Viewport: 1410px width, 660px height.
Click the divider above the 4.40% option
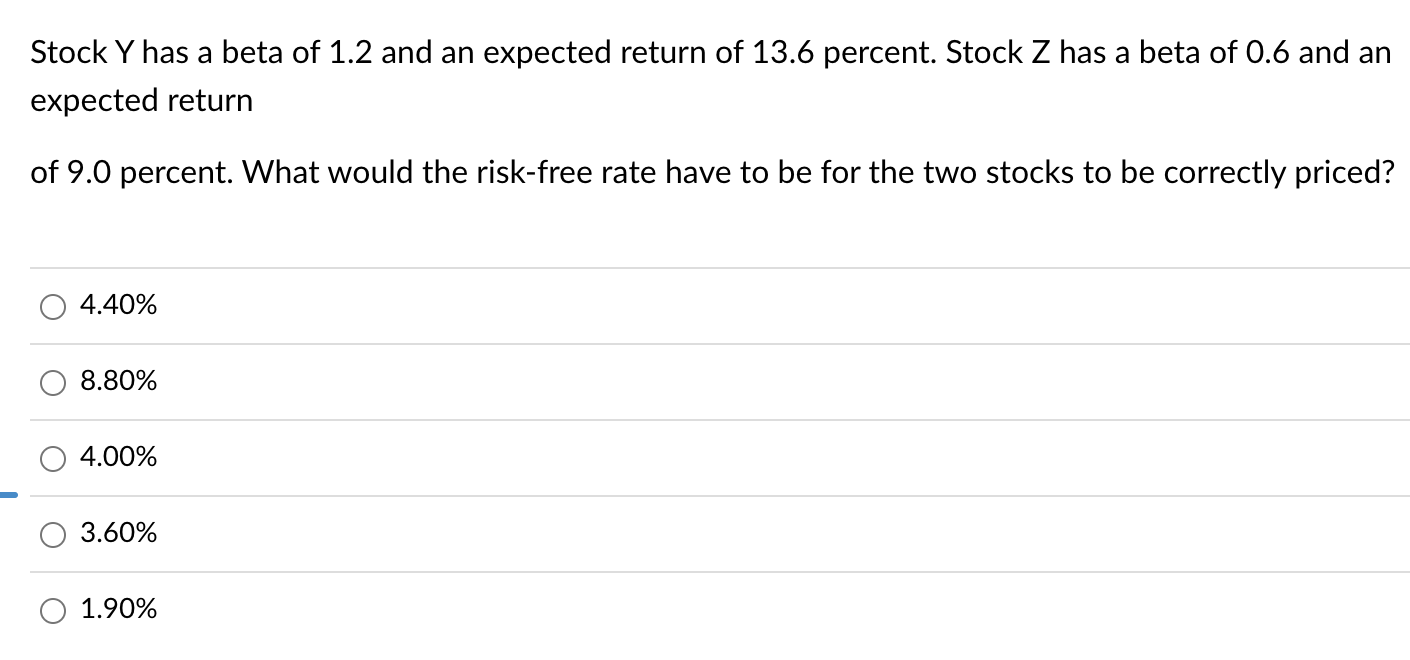pyautogui.click(x=700, y=267)
